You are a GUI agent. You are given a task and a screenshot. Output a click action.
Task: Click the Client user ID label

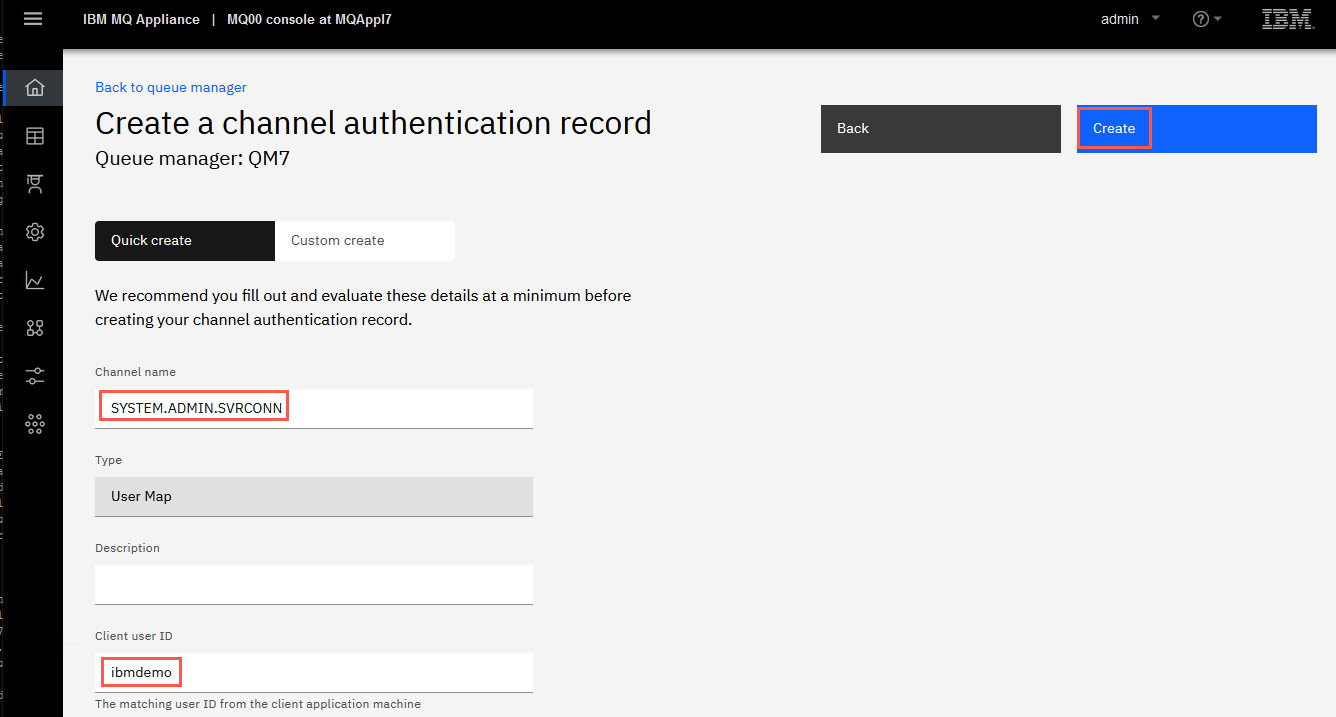(x=134, y=636)
